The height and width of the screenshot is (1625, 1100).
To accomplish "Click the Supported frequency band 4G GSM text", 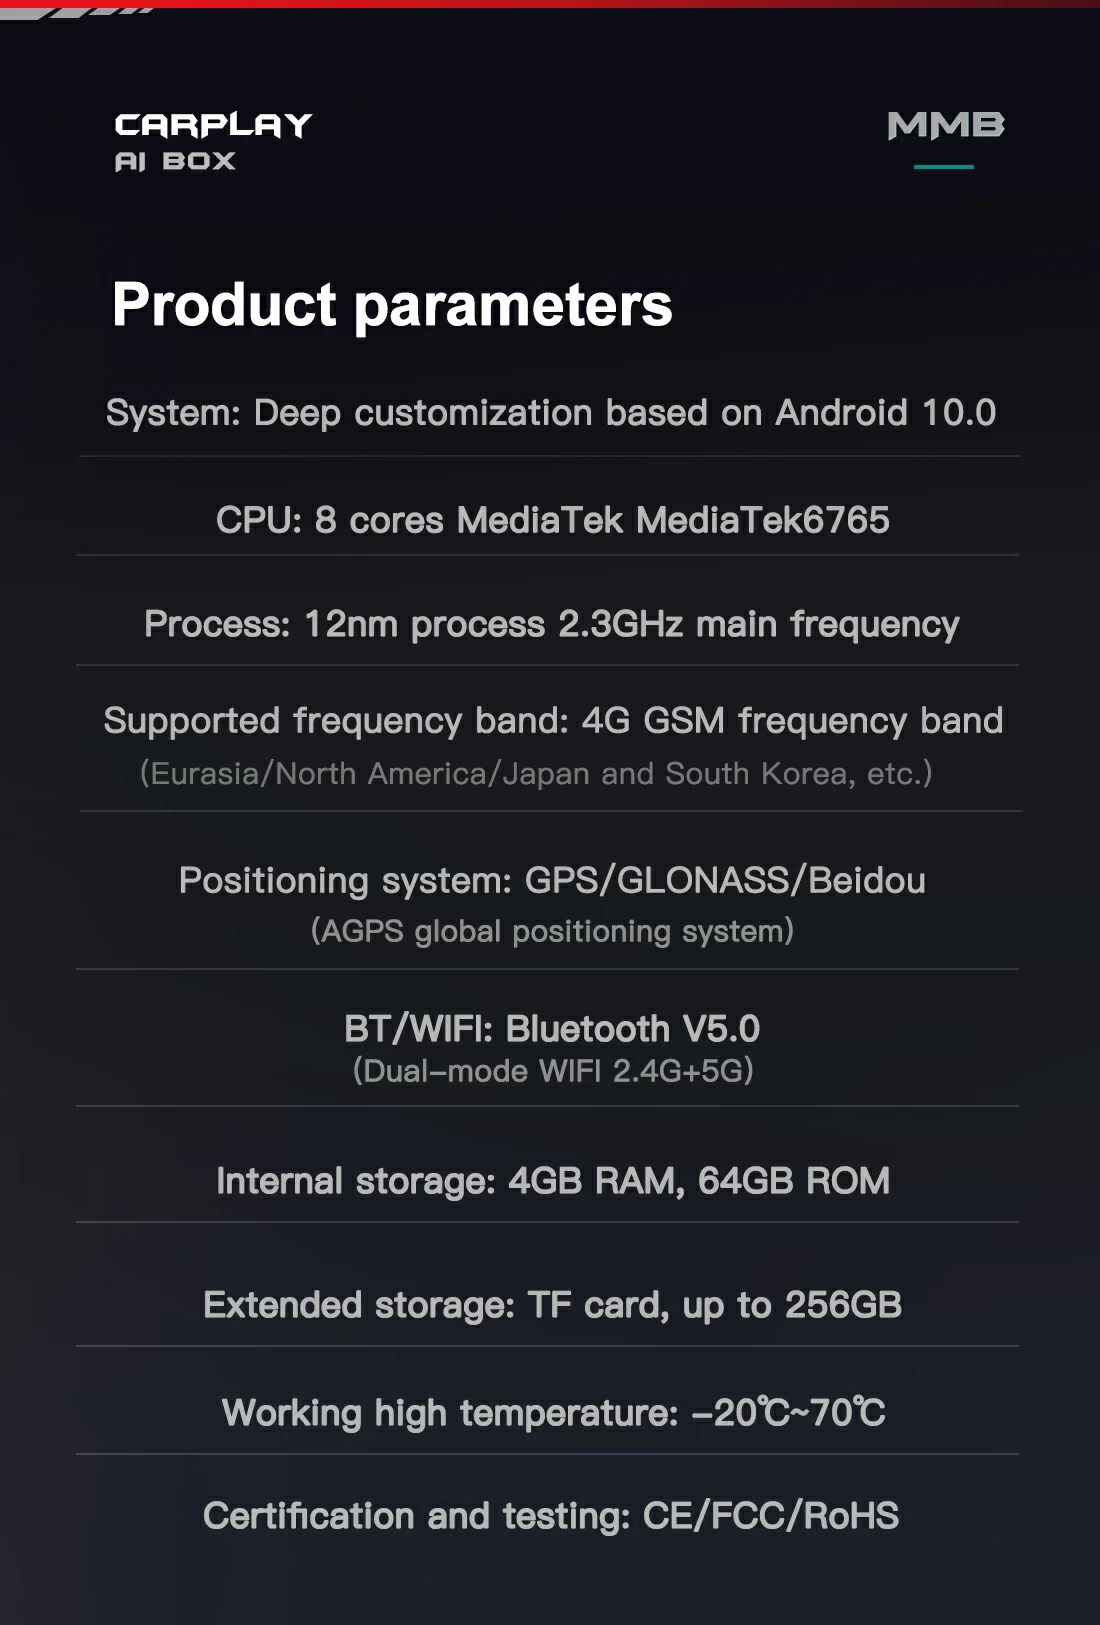I will tap(553, 721).
